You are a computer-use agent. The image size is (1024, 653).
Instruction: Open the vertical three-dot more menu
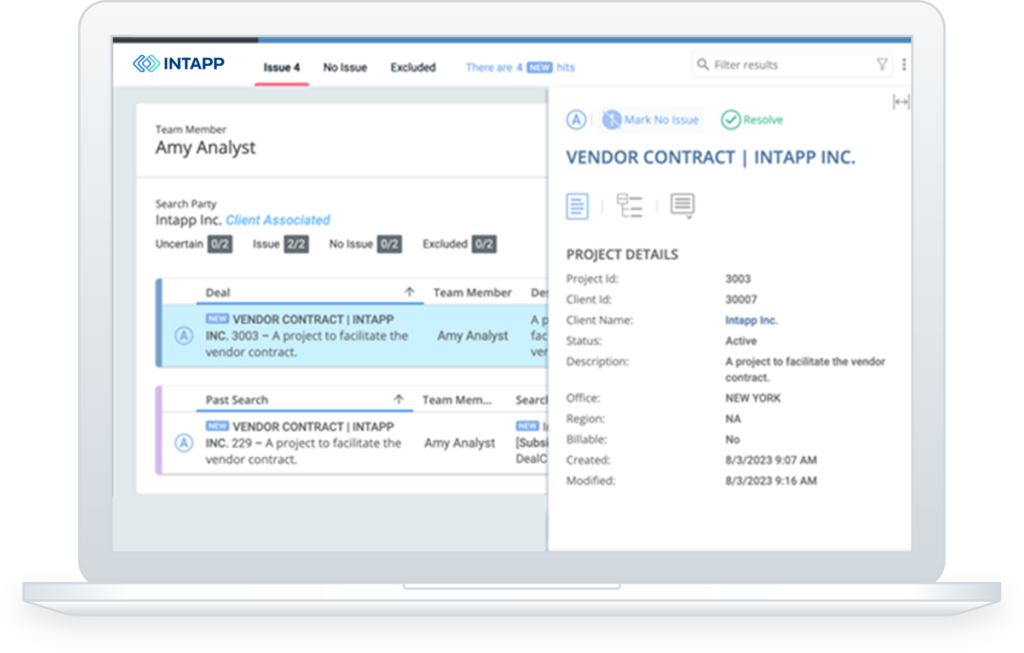click(x=904, y=64)
